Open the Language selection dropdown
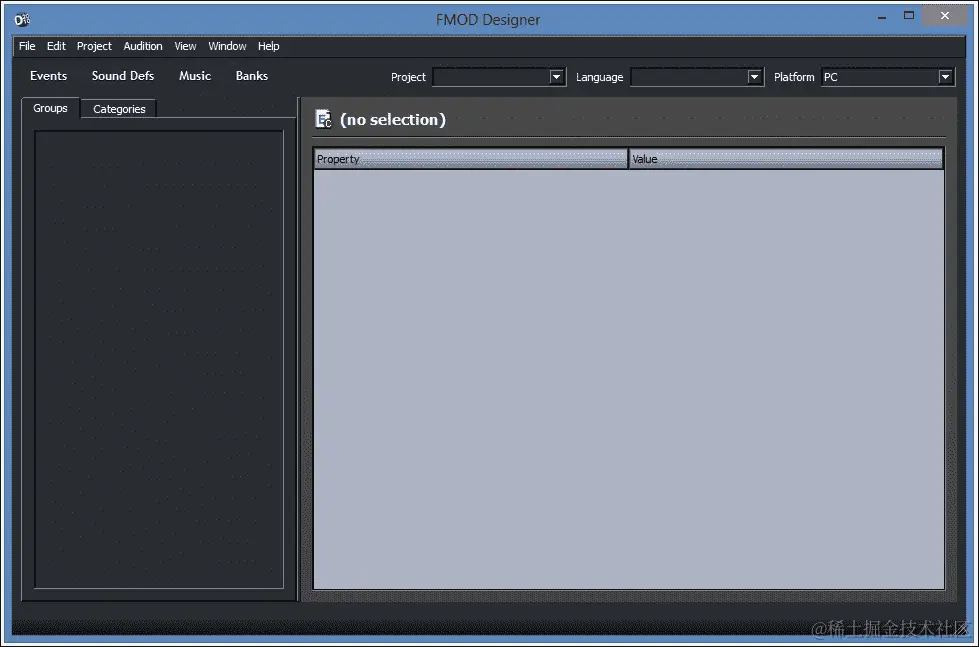The image size is (979, 647). 754,77
